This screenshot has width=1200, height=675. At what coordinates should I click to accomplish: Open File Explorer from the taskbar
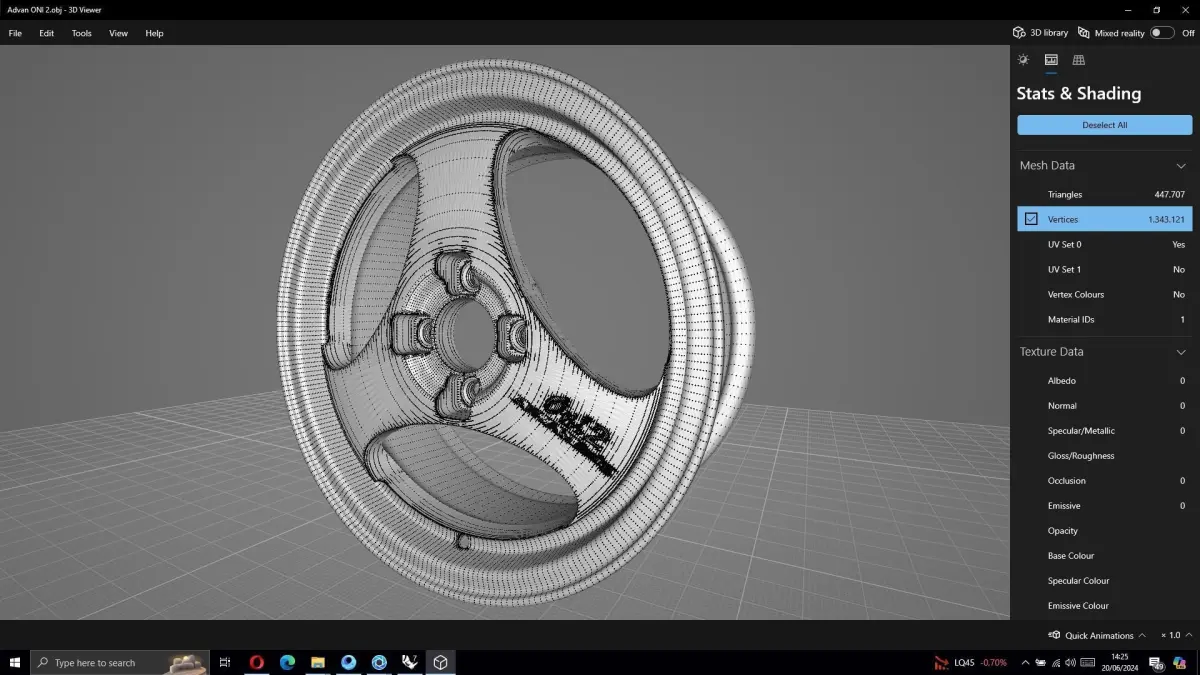(318, 662)
